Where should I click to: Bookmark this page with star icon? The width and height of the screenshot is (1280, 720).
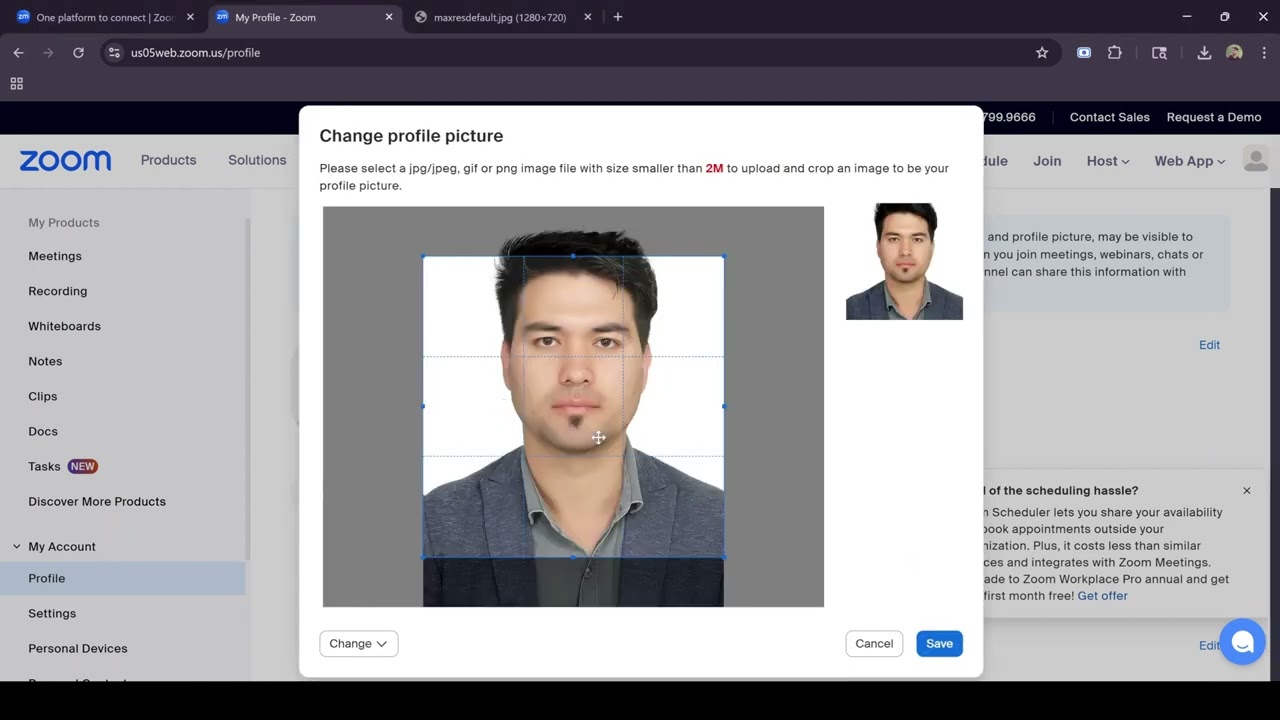[x=1042, y=53]
